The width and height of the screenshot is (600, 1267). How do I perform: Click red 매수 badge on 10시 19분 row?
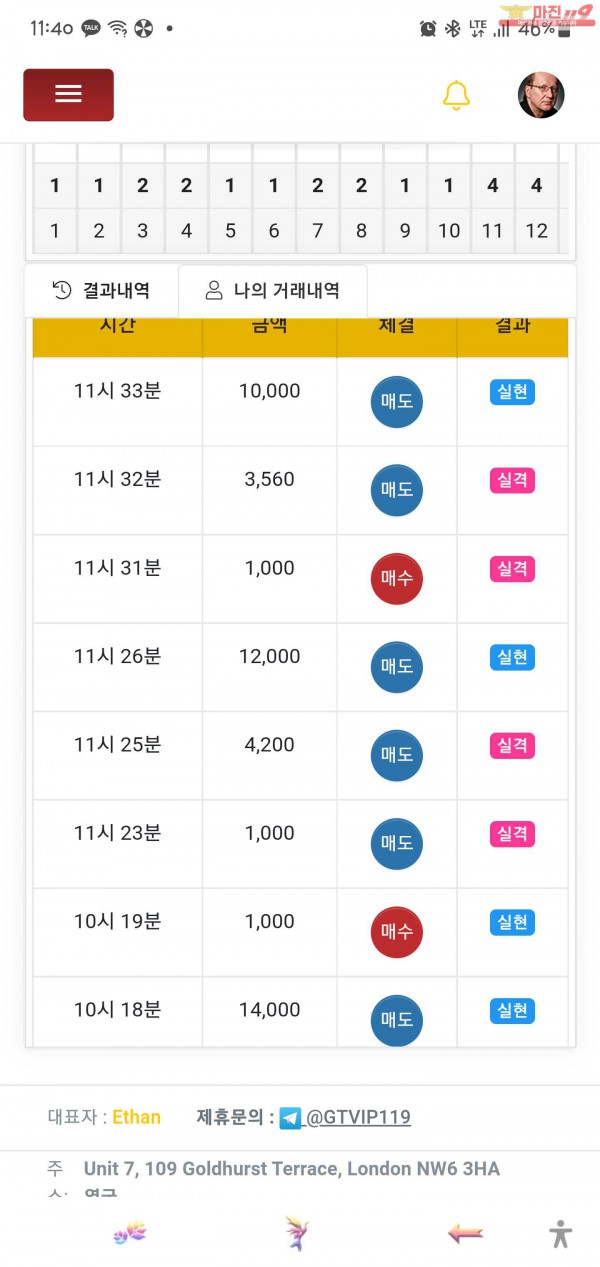(x=397, y=933)
